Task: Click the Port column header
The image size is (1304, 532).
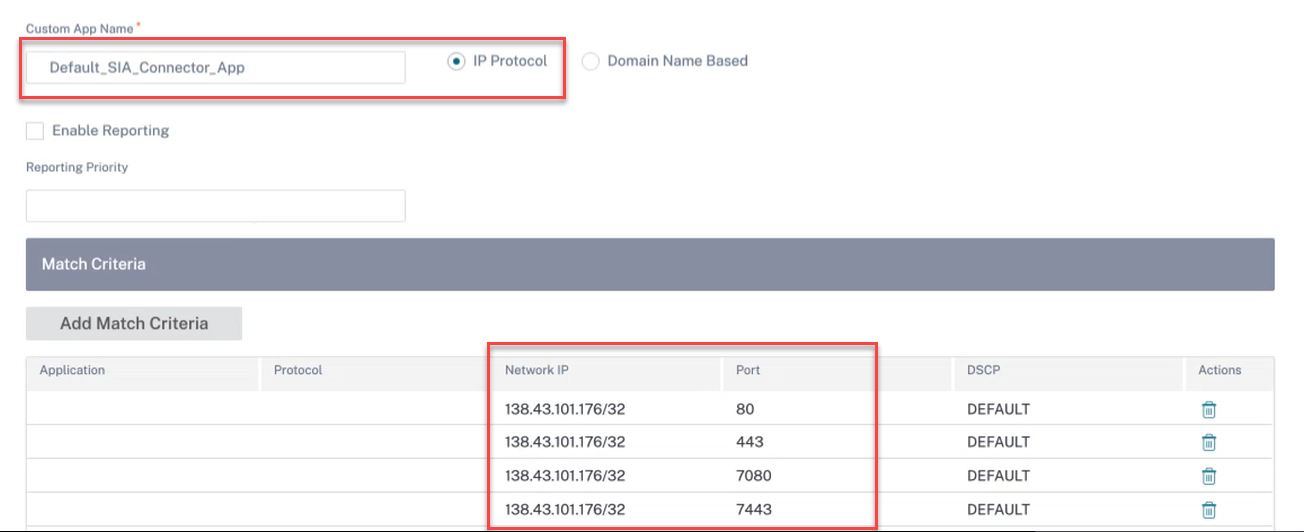Action: 748,370
